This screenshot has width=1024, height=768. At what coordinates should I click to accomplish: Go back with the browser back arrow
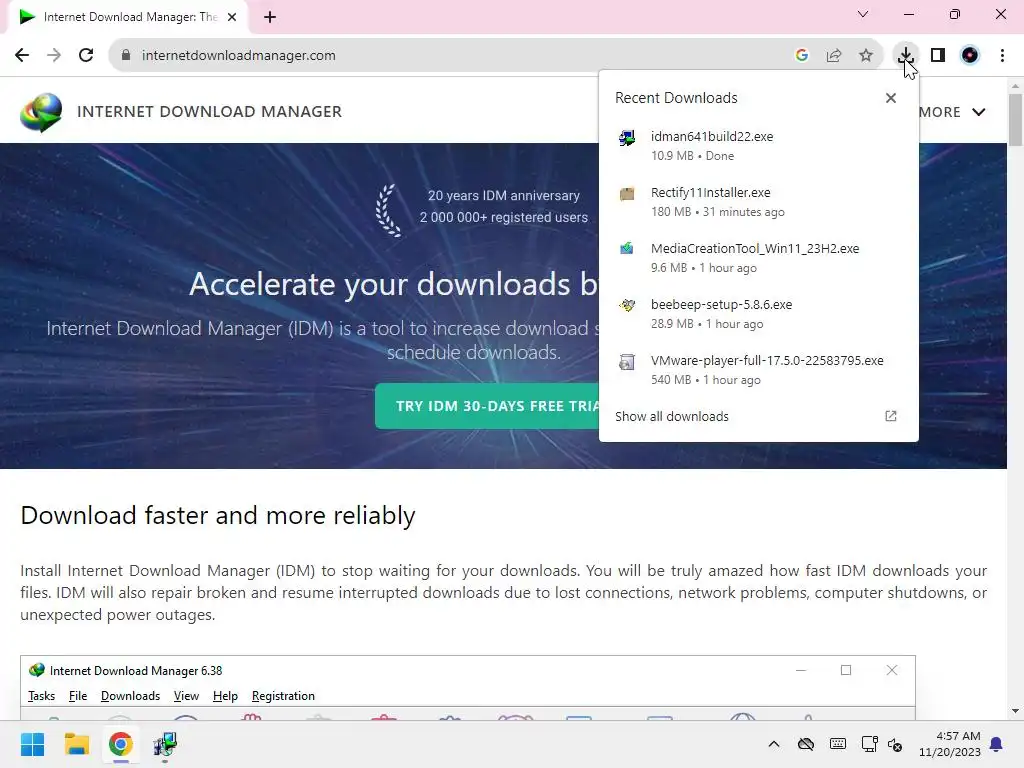[x=22, y=55]
